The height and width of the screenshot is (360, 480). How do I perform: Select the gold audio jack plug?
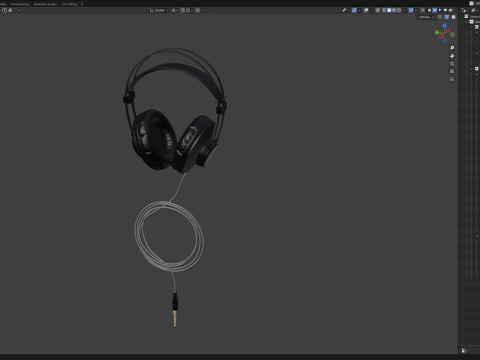(175, 318)
